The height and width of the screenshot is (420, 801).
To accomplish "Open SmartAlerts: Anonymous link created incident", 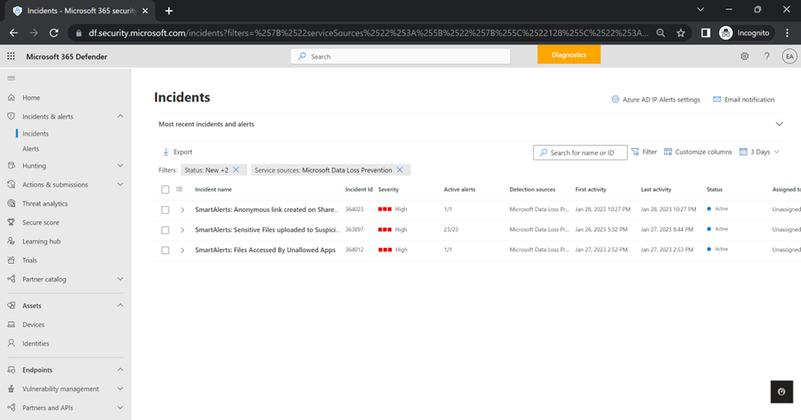I will coord(267,209).
